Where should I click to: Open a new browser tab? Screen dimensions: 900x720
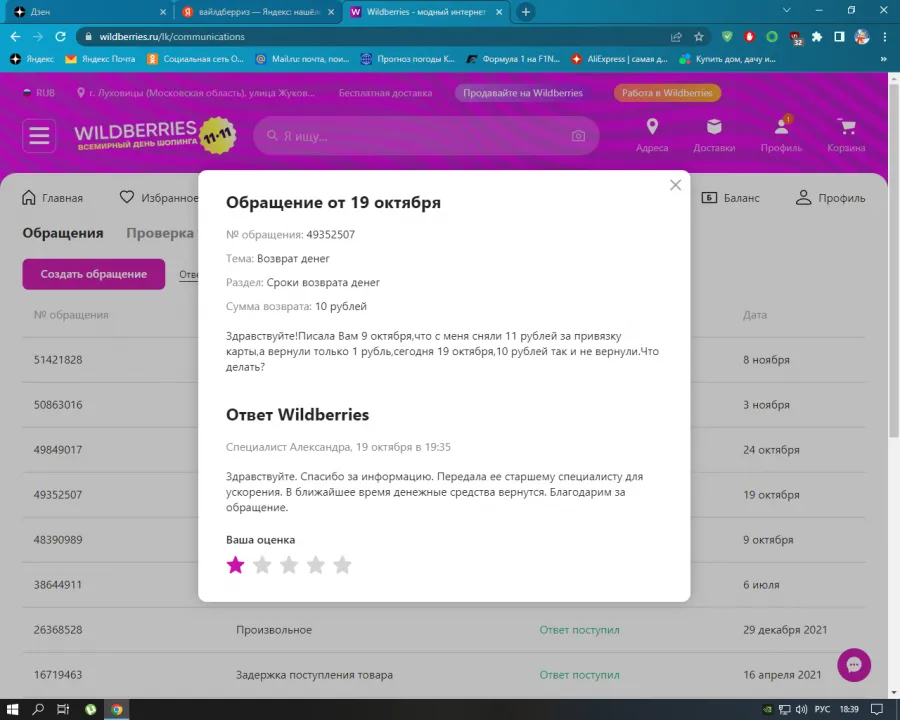pos(525,11)
